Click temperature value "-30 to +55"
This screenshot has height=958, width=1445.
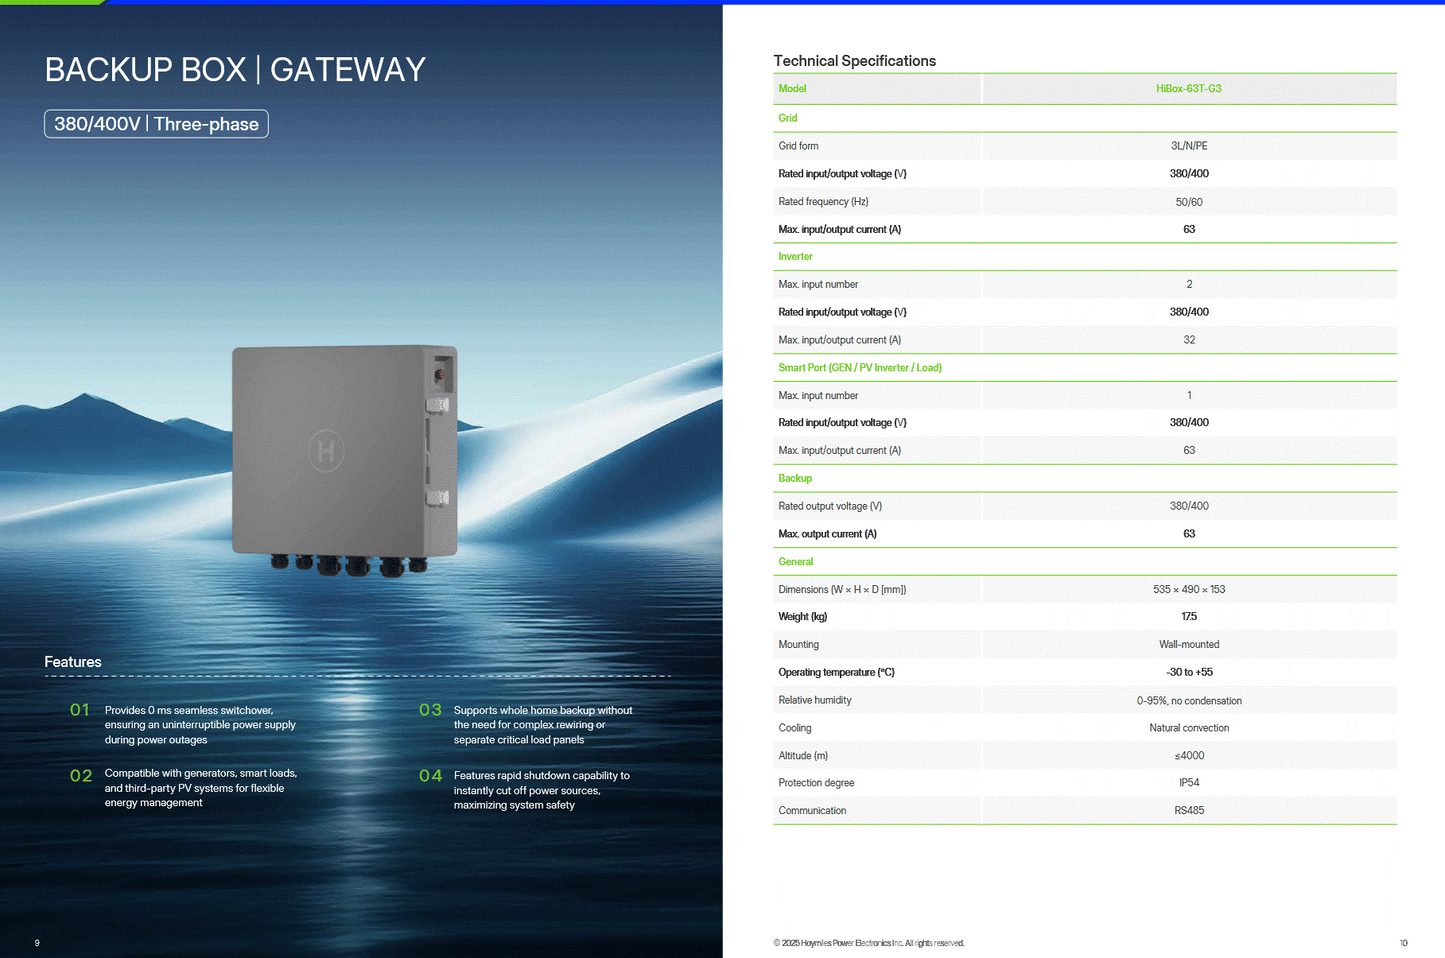click(x=1189, y=673)
